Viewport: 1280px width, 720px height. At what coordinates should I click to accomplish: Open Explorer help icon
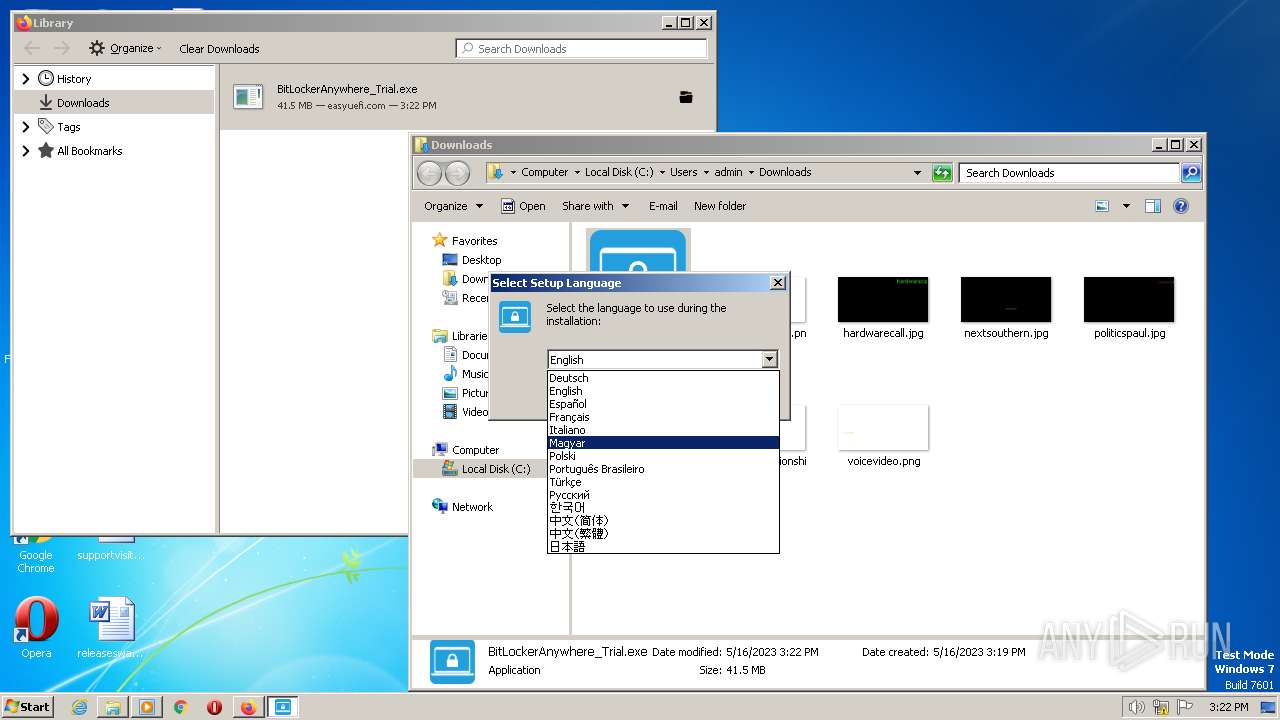tap(1181, 206)
